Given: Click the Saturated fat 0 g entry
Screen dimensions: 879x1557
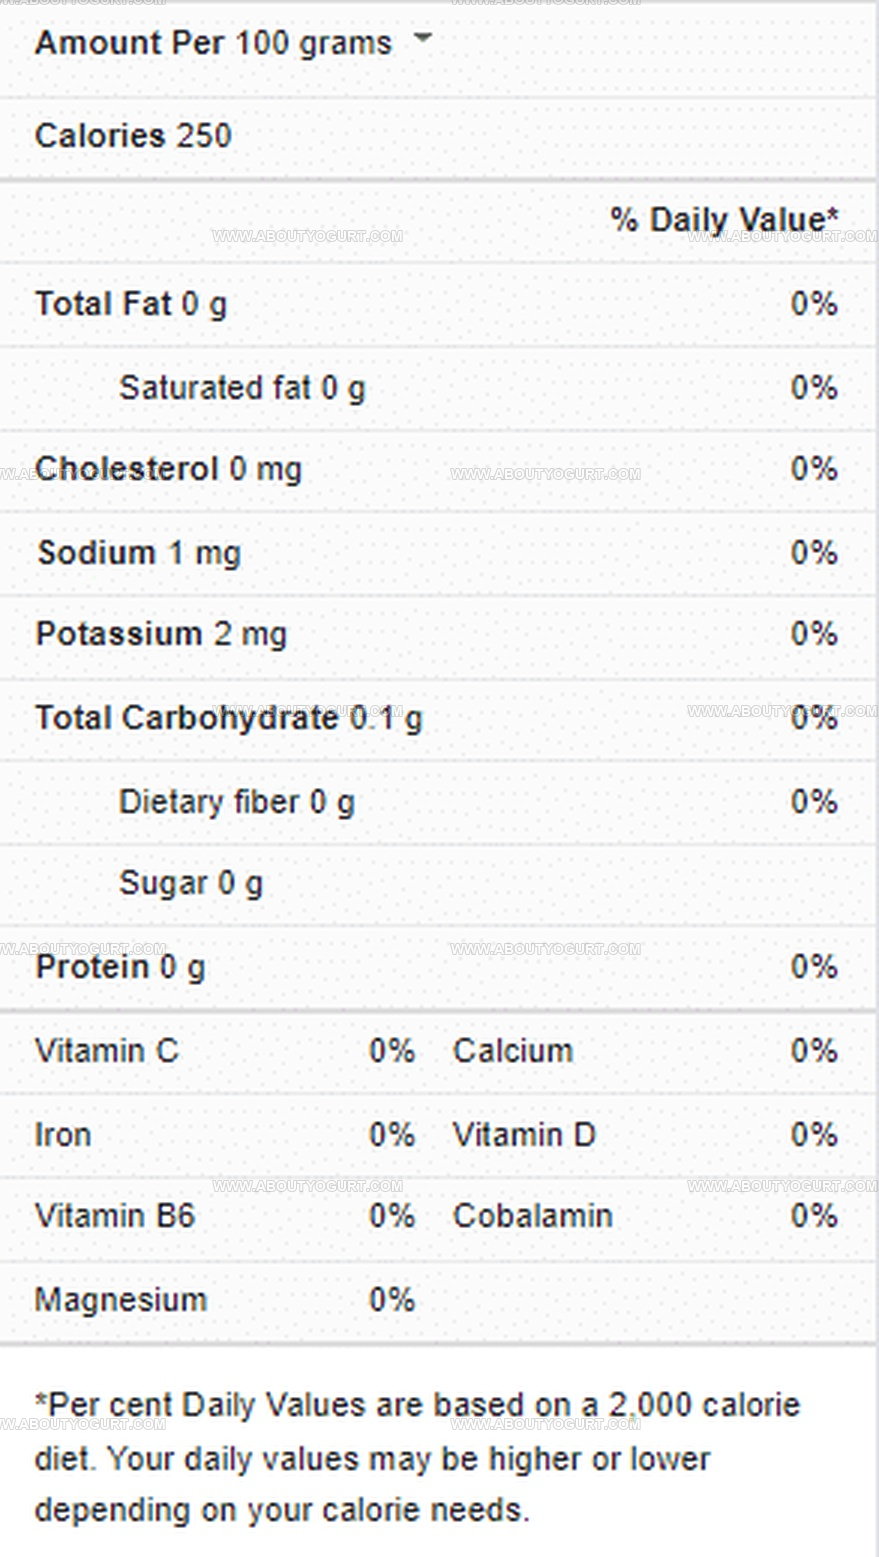Looking at the screenshot, I should pyautogui.click(x=242, y=388).
